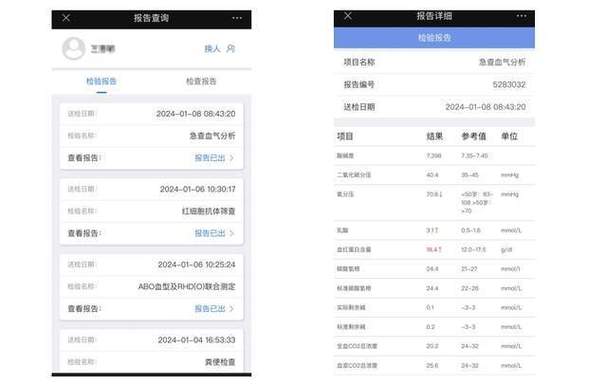This screenshot has width=607, height=384.
Task: Click the test name 急查血气分析 in the list
Action: click(x=212, y=136)
